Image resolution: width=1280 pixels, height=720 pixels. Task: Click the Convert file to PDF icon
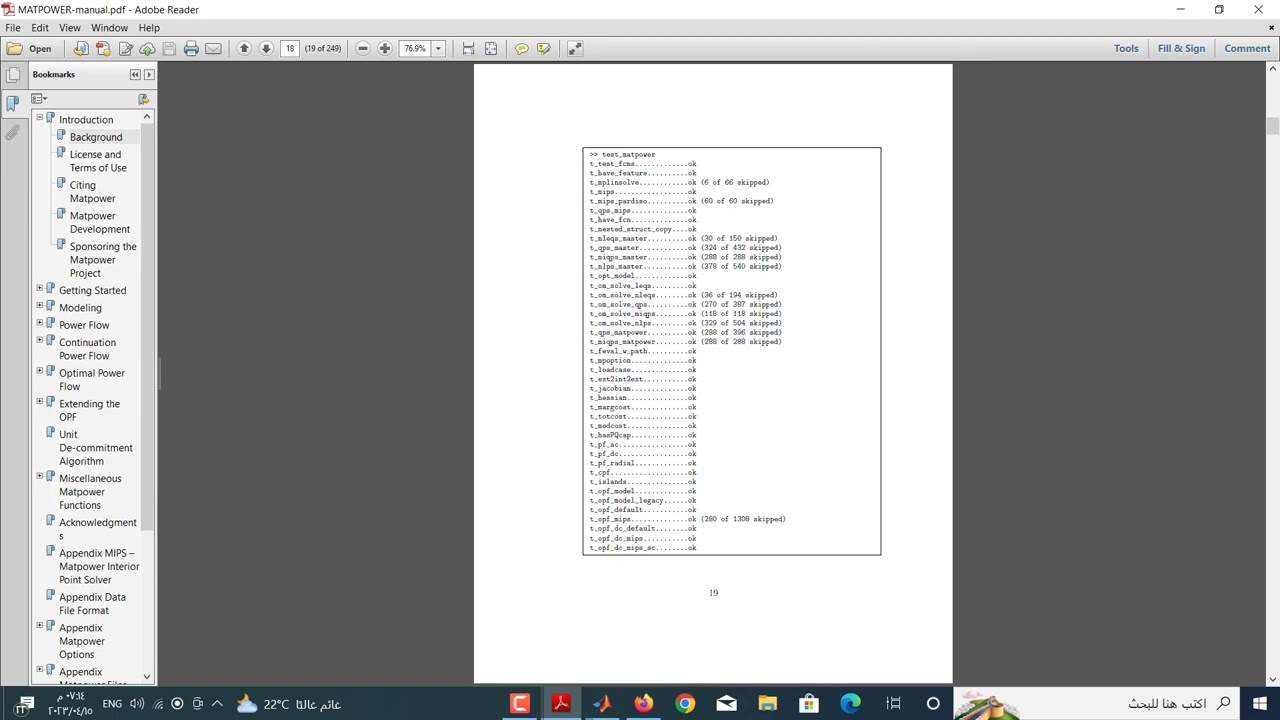pyautogui.click(x=81, y=48)
